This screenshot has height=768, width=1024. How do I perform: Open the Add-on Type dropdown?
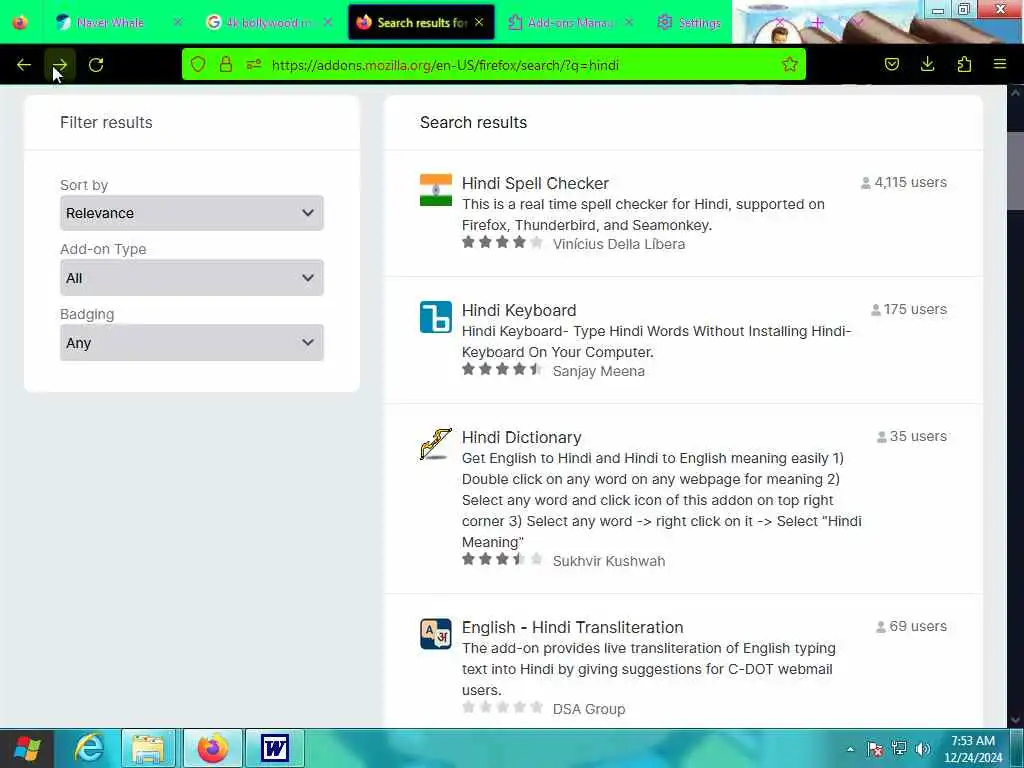[192, 278]
